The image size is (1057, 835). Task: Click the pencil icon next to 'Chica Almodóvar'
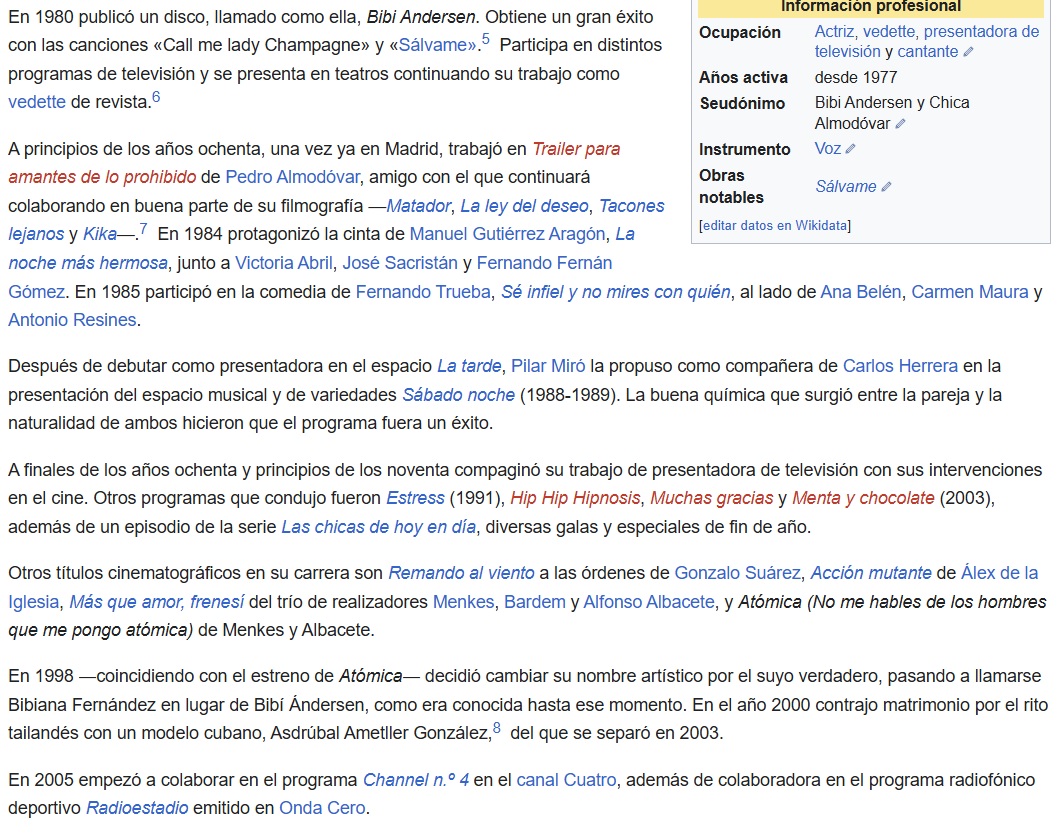(x=900, y=124)
